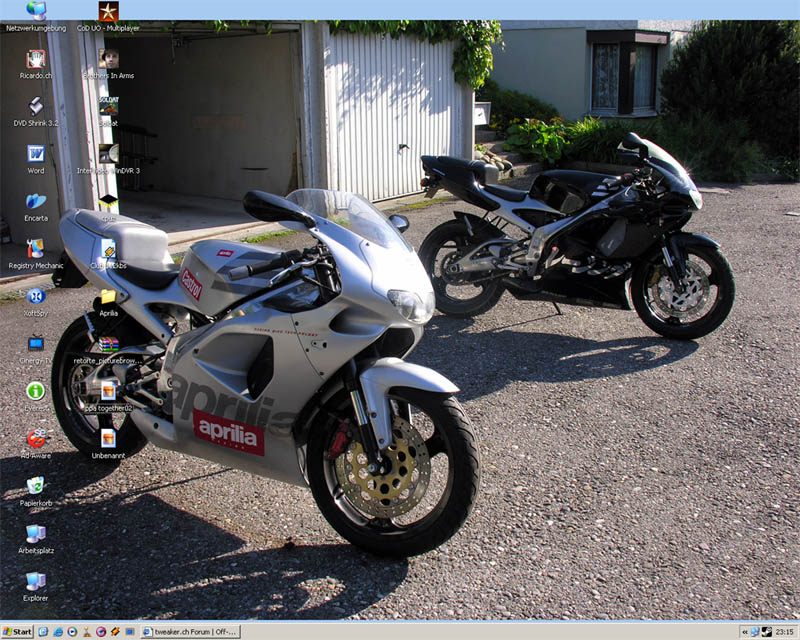Select the XoftSpy desktop icon
Viewport: 800px width, 640px height.
(x=36, y=296)
